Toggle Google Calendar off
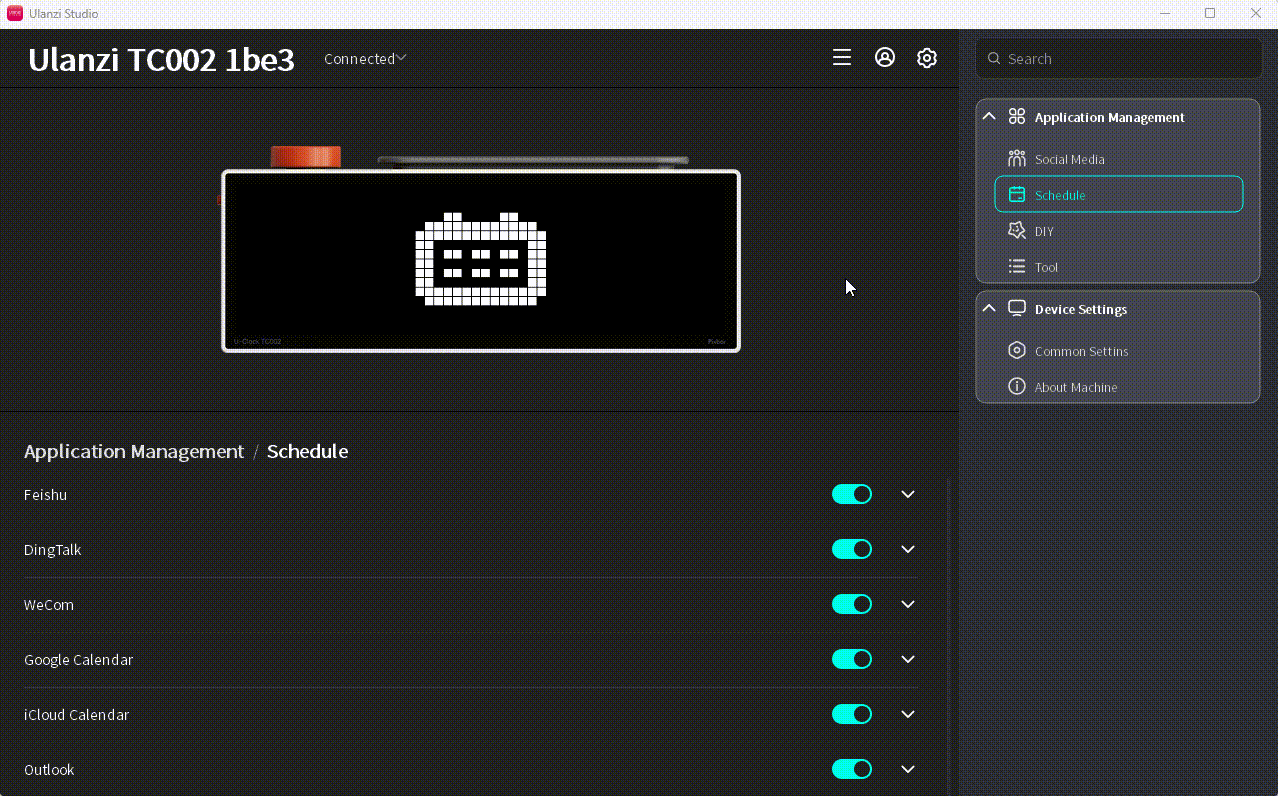The height and width of the screenshot is (796, 1278). (x=852, y=659)
